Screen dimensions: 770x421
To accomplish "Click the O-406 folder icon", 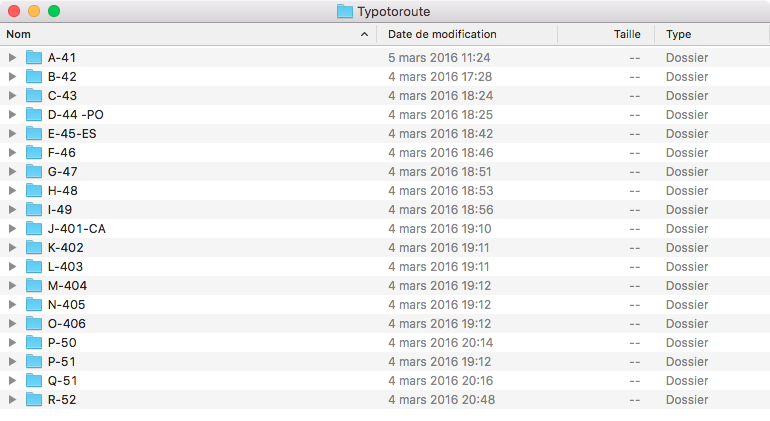I will [34, 323].
